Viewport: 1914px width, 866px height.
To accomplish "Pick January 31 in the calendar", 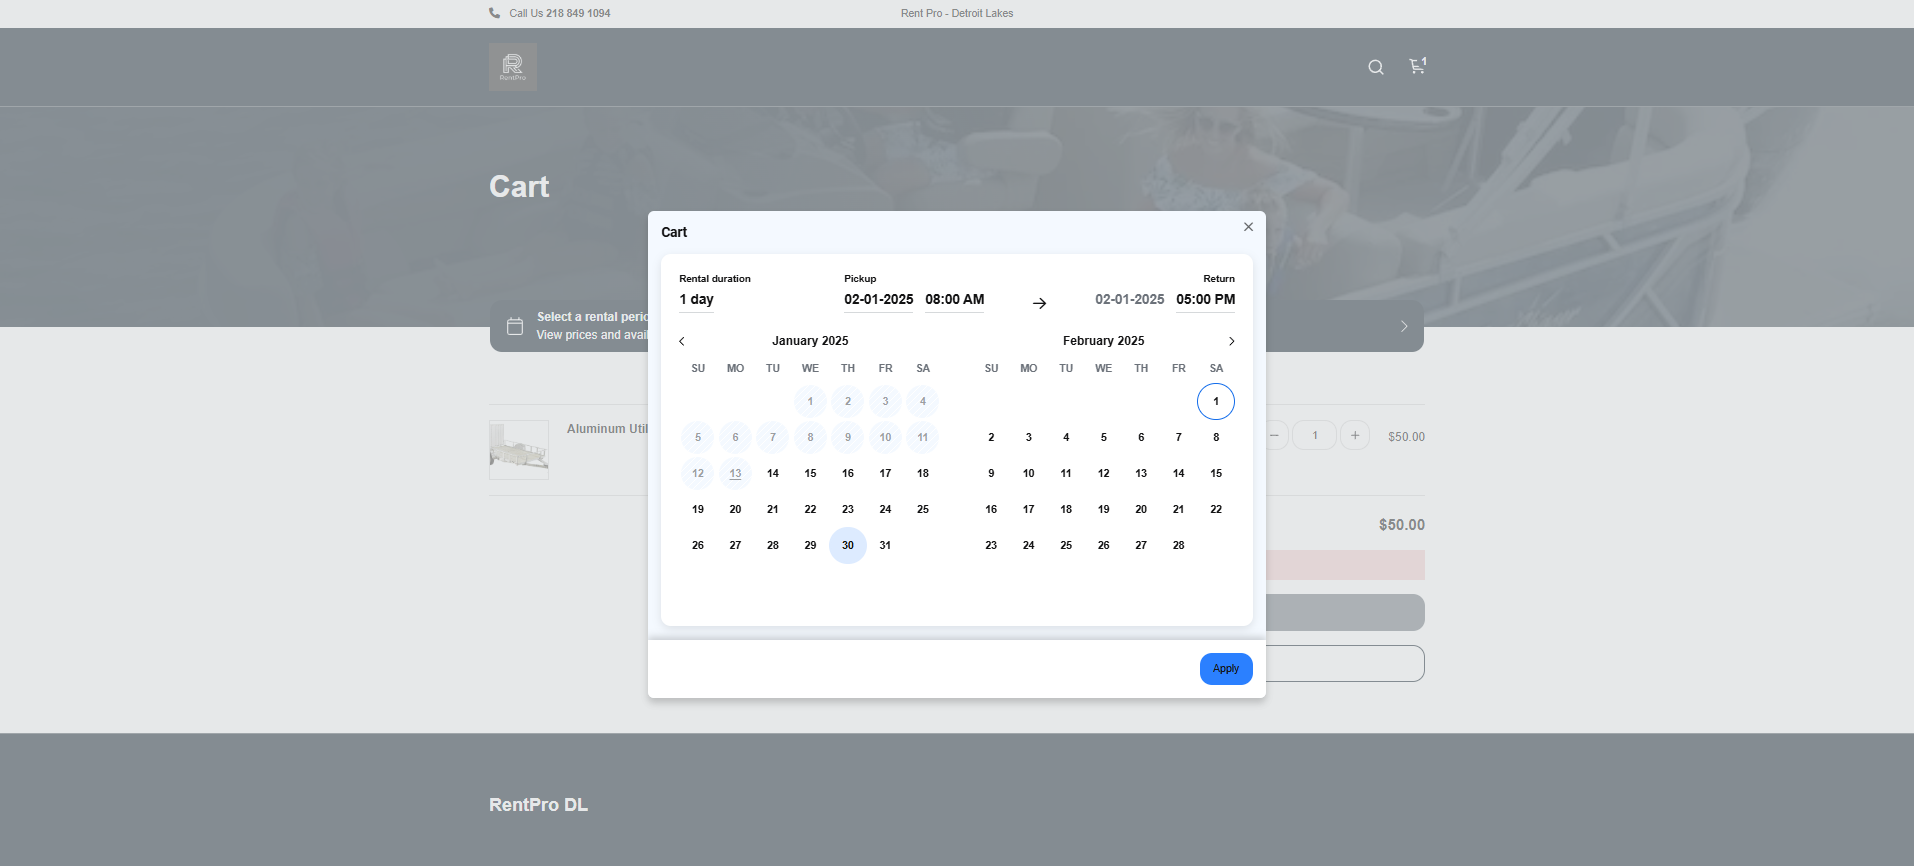I will (885, 546).
